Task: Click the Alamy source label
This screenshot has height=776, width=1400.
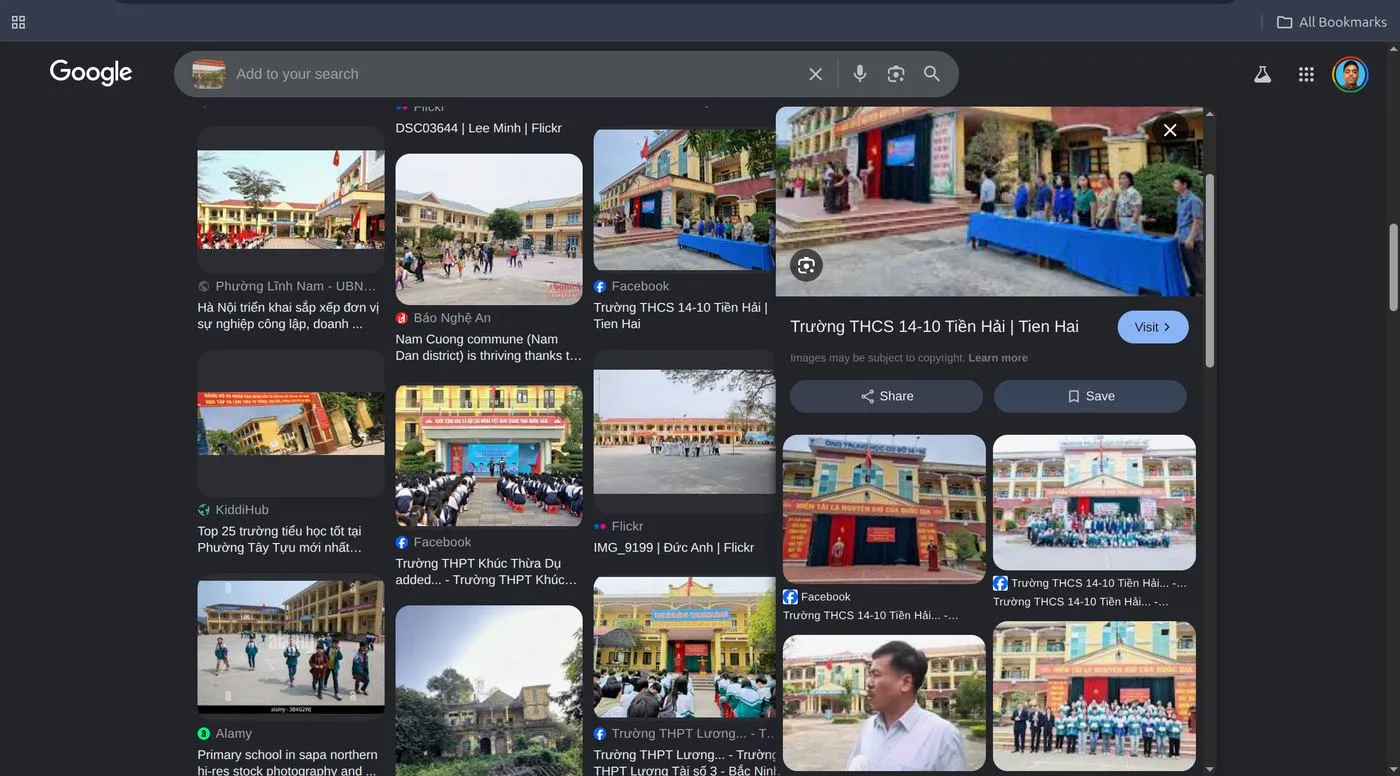Action: pyautogui.click(x=233, y=734)
